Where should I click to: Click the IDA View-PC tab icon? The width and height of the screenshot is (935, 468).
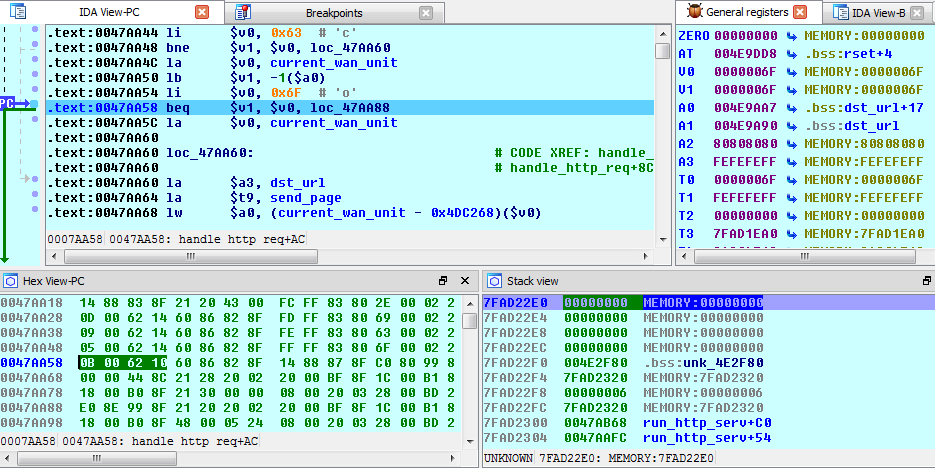(x=18, y=11)
